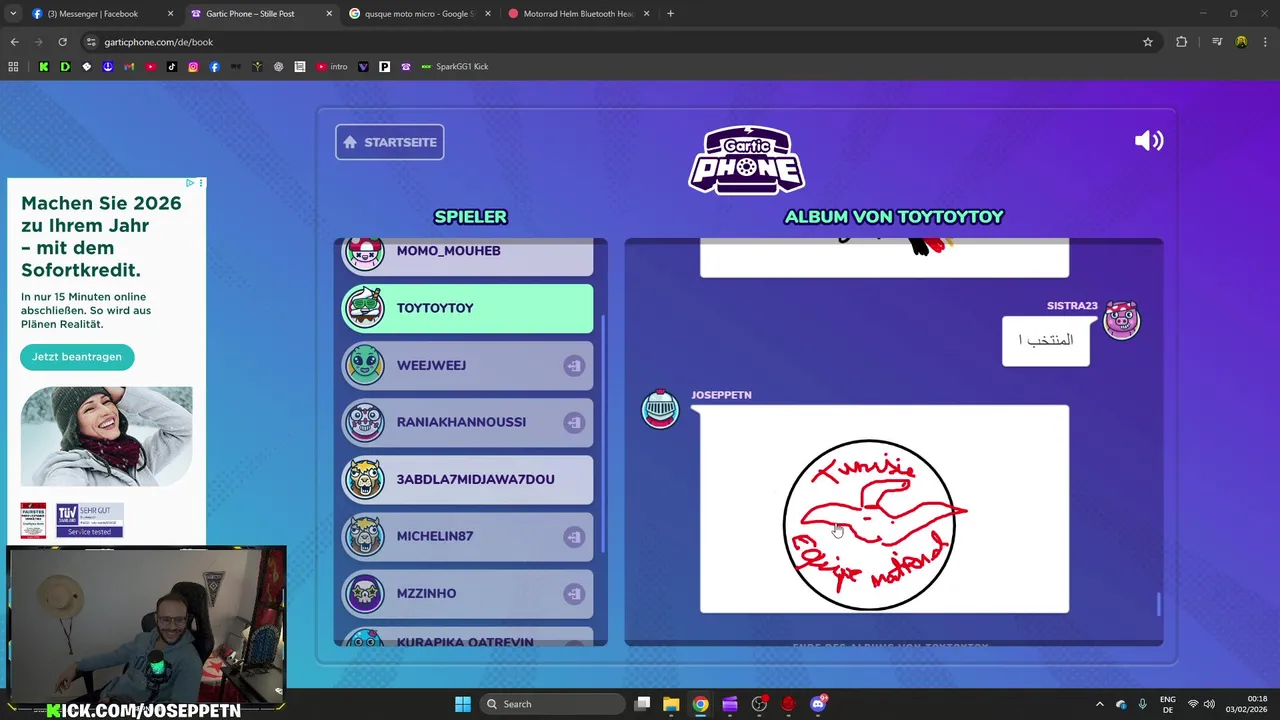The width and height of the screenshot is (1280, 720).
Task: Open MICHELIN87's album arrow icon
Action: (x=574, y=537)
